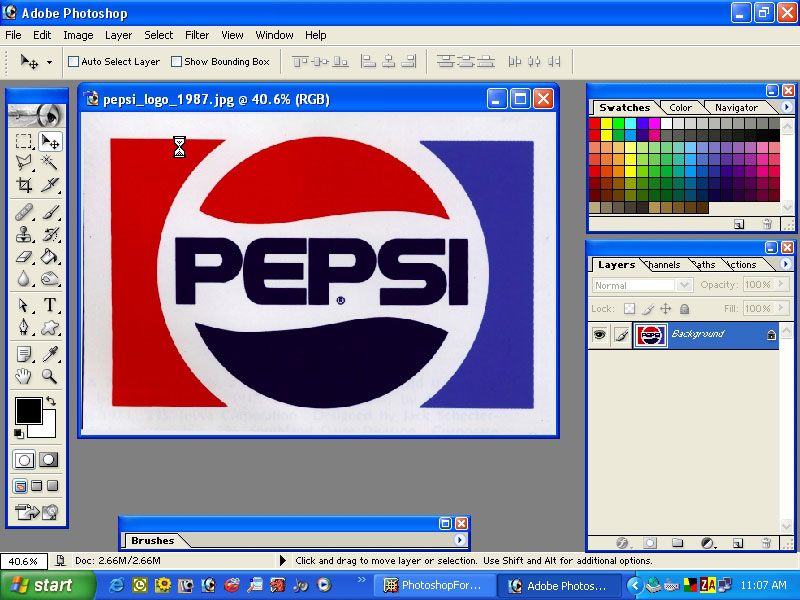800x600 pixels.
Task: Select the Custom Shape tool
Action: [50, 327]
